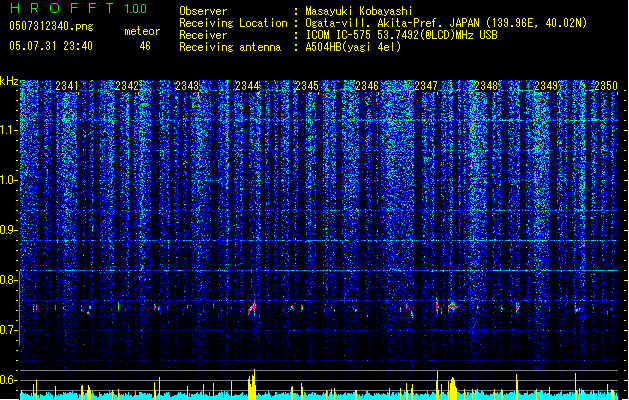
Task: Click the HROFFT program title
Action: coord(63,8)
